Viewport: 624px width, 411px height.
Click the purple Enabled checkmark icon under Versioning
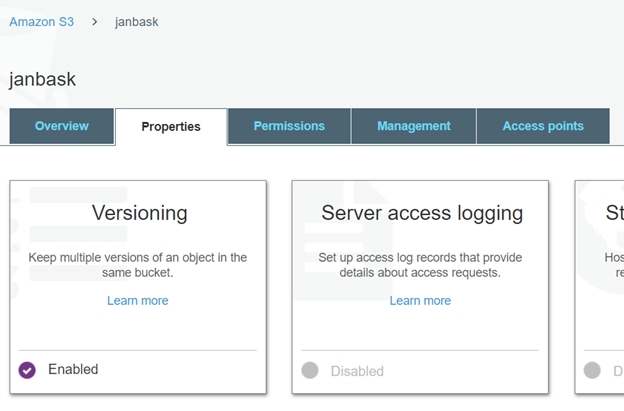coord(27,370)
